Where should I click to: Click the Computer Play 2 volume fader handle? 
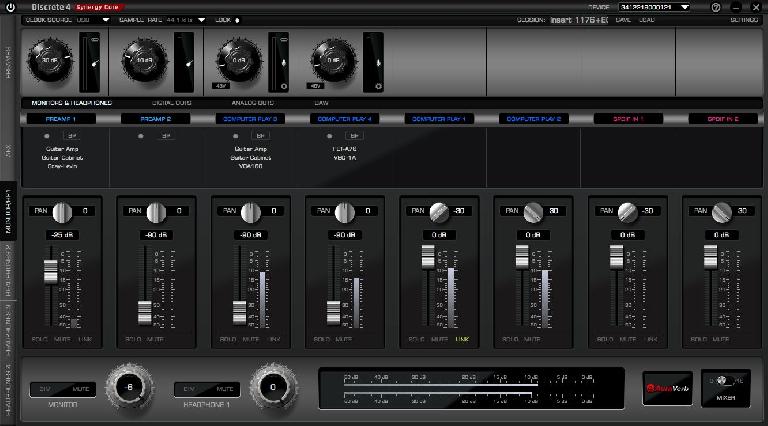[522, 257]
